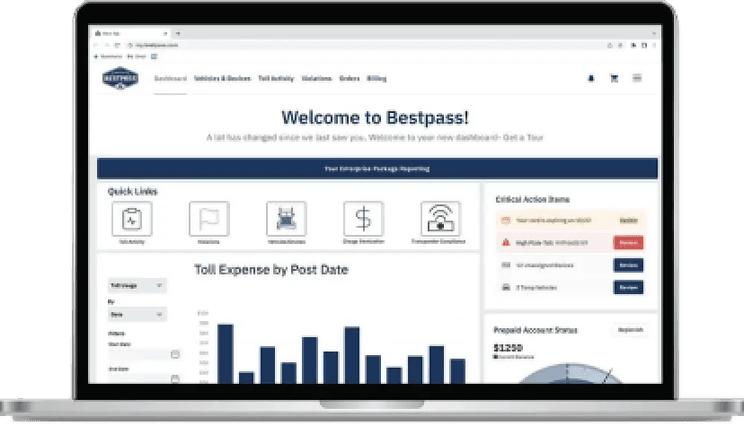Click the notifications bell icon
This screenshot has width=744, height=434.
(x=590, y=78)
